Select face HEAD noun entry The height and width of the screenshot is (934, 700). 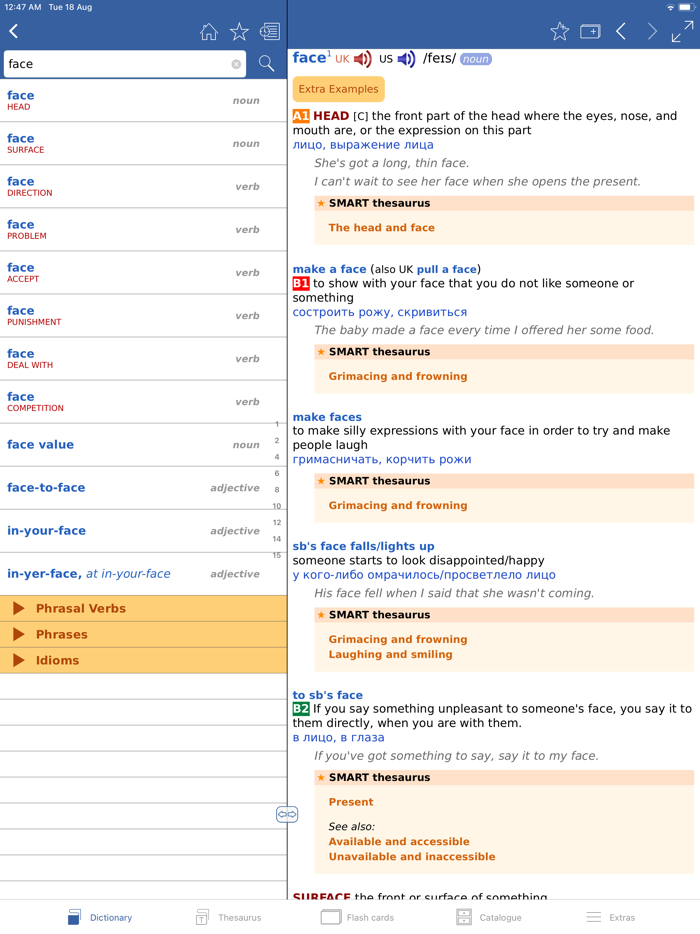click(x=143, y=101)
